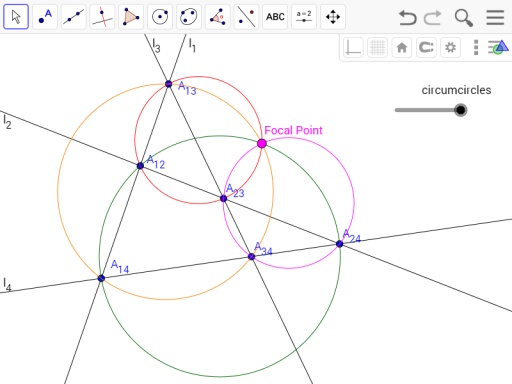Expand the three-dot more options

point(476,47)
